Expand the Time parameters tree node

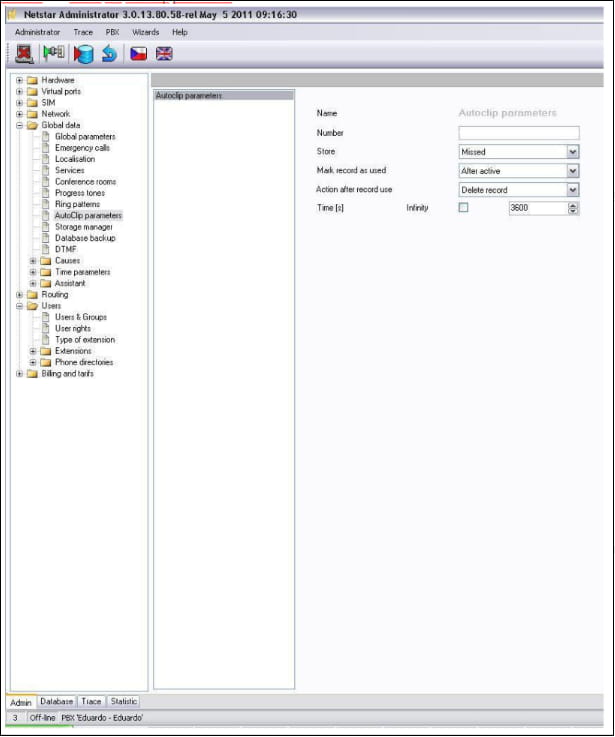pyautogui.click(x=32, y=272)
